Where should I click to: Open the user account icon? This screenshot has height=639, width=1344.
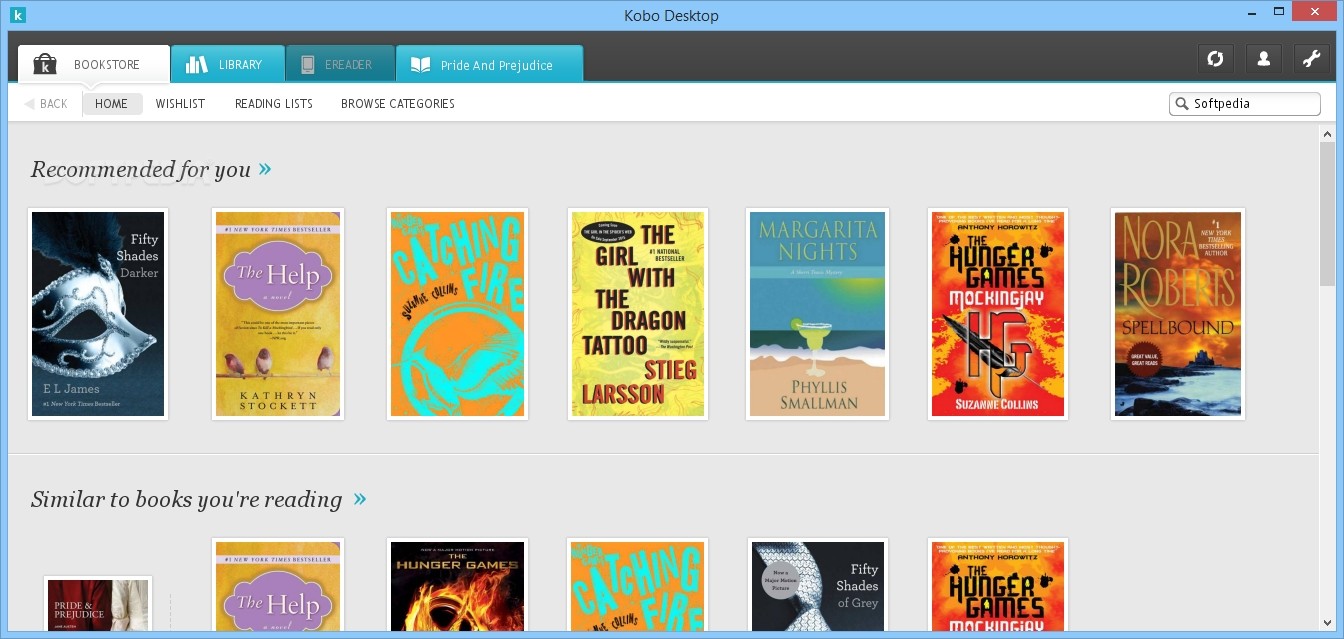1263,59
